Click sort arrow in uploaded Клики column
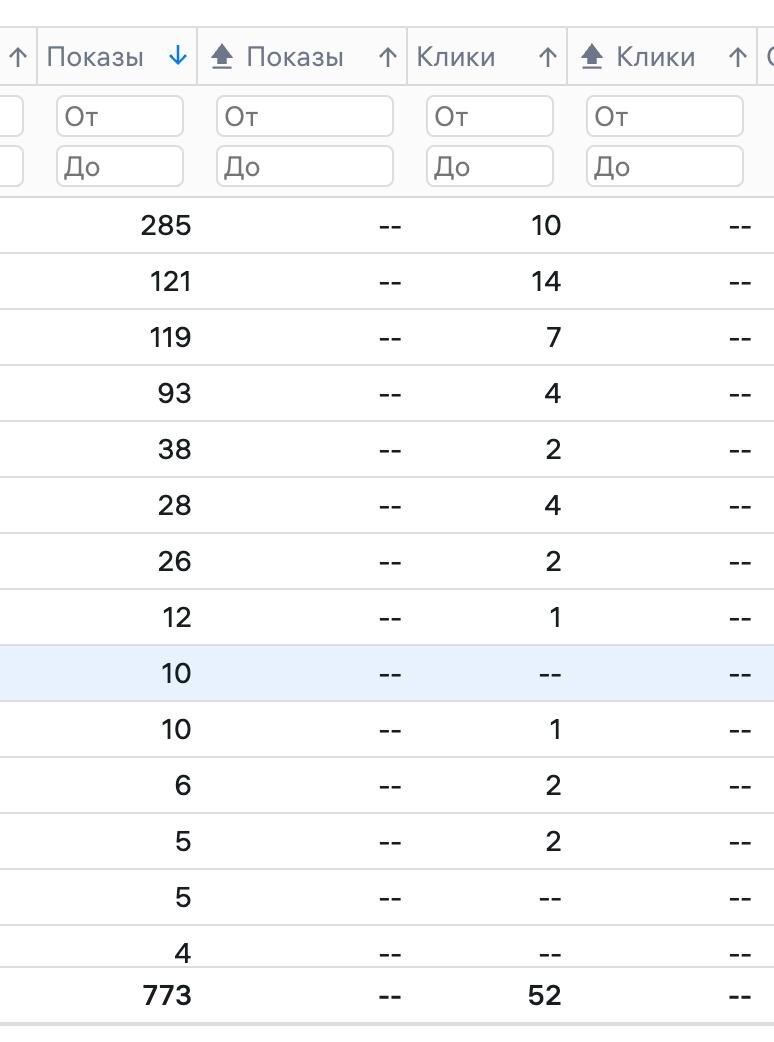The height and width of the screenshot is (1042, 774). point(737,57)
